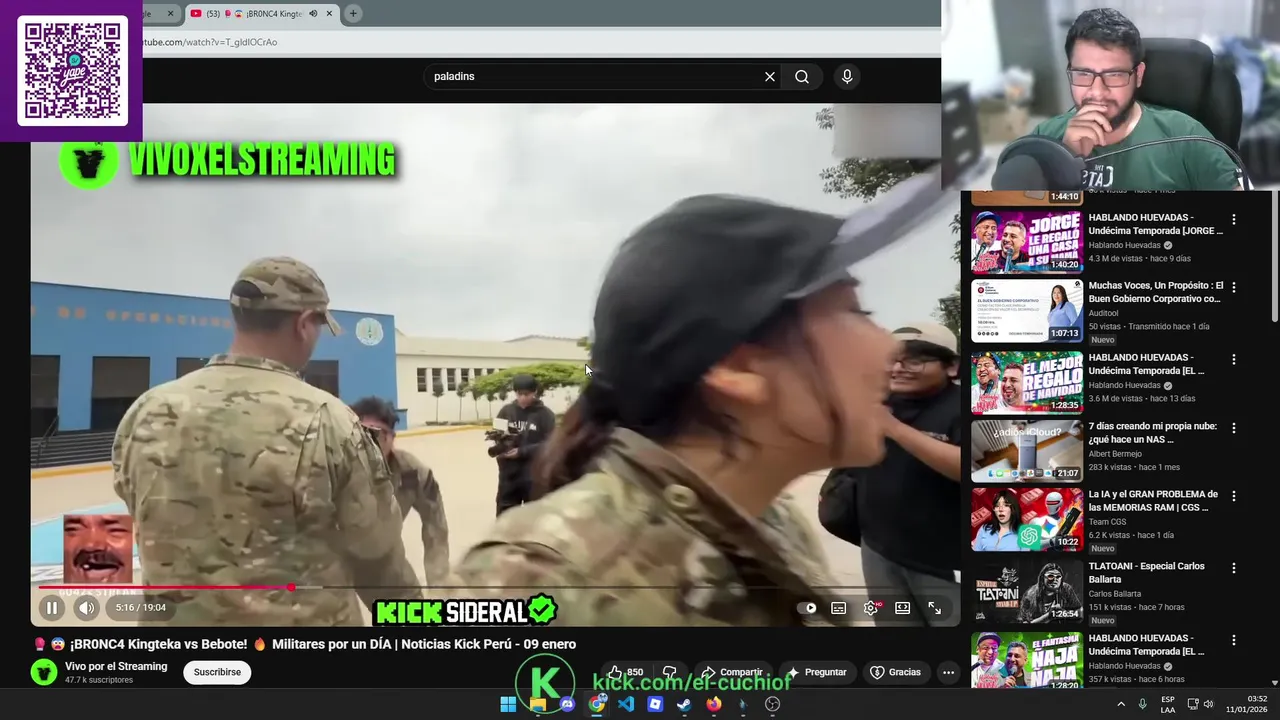Select the BR0NC4 Kingteka YouTube tab
The image size is (1280, 720).
pos(262,13)
